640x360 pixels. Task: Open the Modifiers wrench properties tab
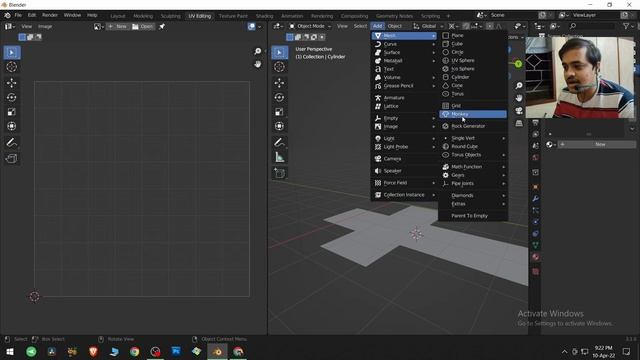(x=536, y=199)
